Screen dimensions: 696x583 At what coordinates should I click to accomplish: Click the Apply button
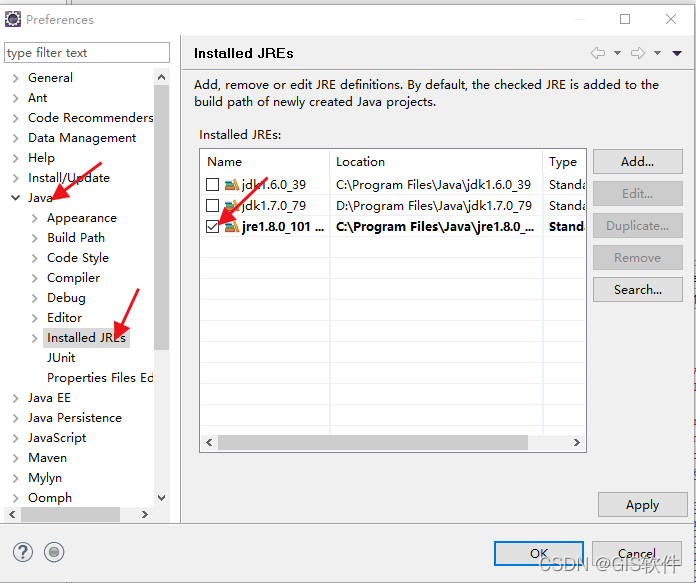click(x=642, y=505)
